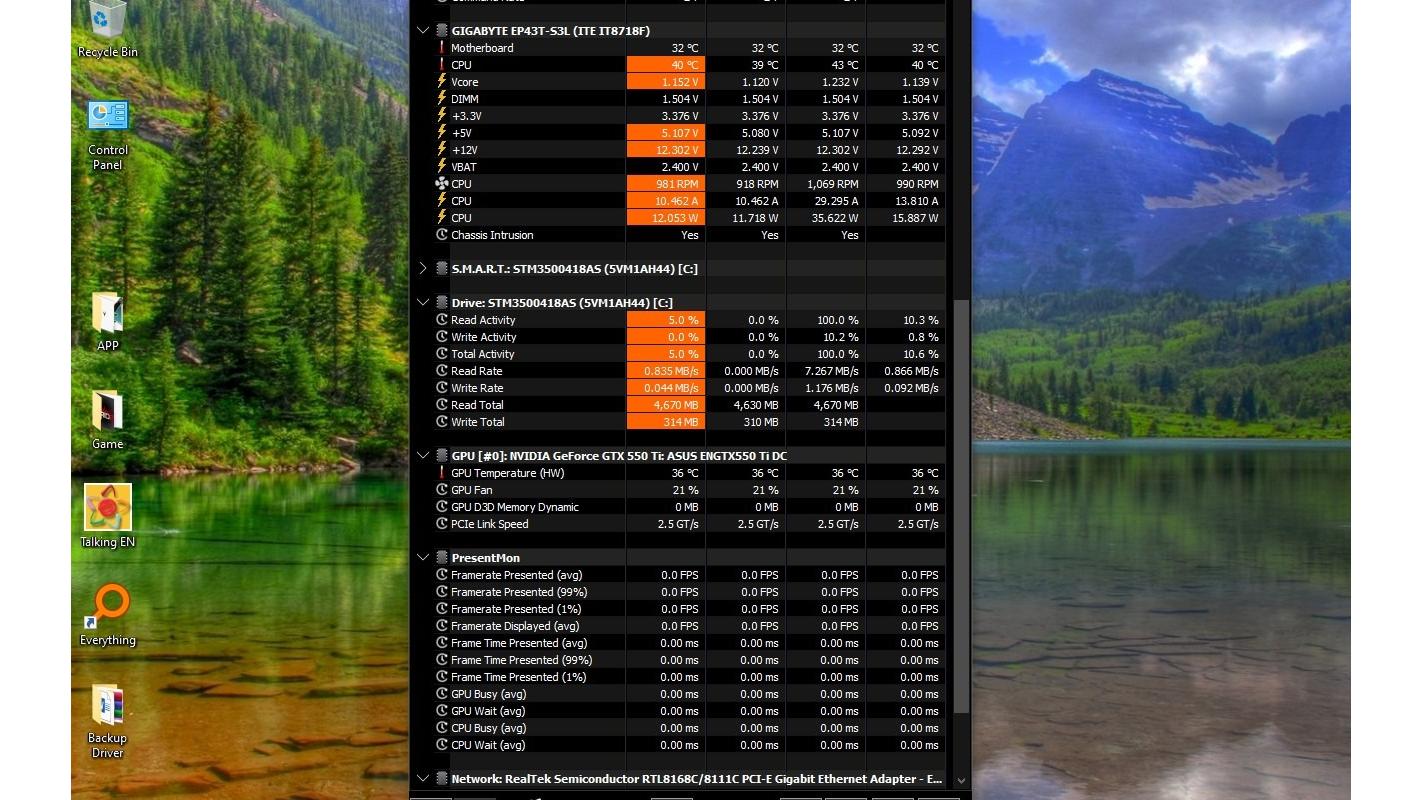Click the thermometer icon beside GPU Temperature (HW)
Image resolution: width=1422 pixels, height=800 pixels.
tap(441, 473)
